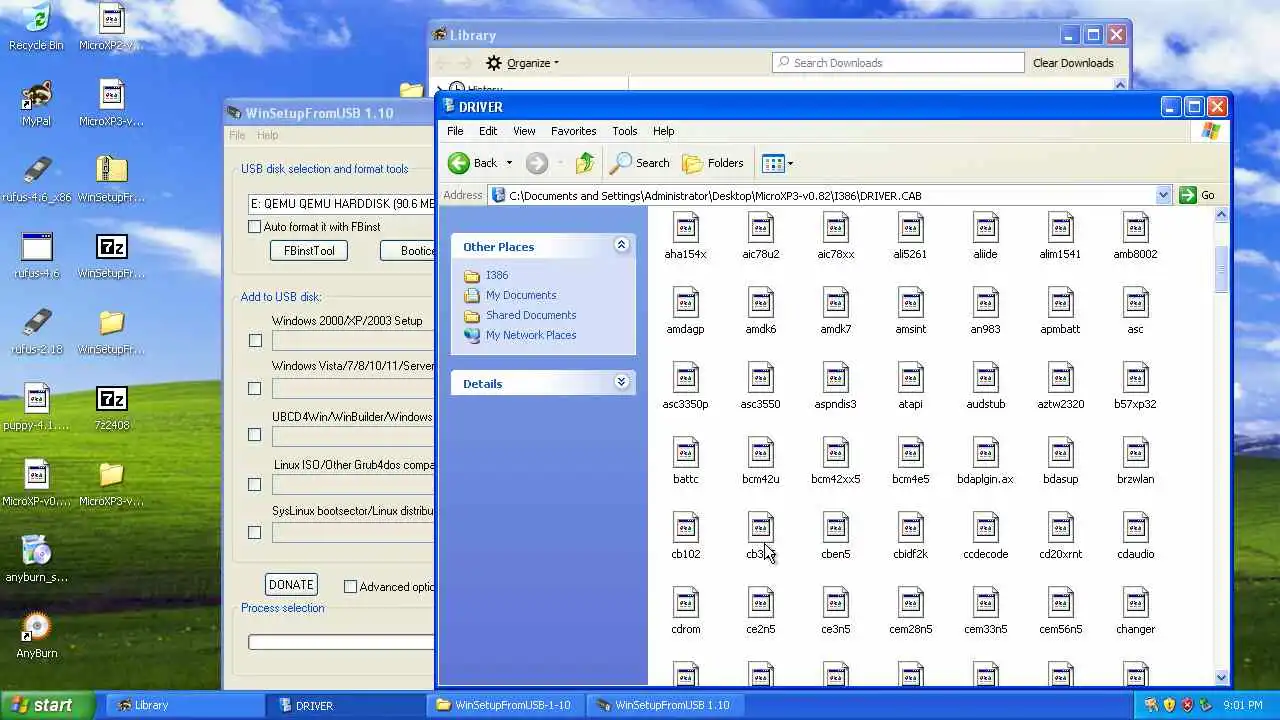Image resolution: width=1280 pixels, height=720 pixels.
Task: Click the Back arrow in DRIVER window
Action: pyautogui.click(x=459, y=163)
